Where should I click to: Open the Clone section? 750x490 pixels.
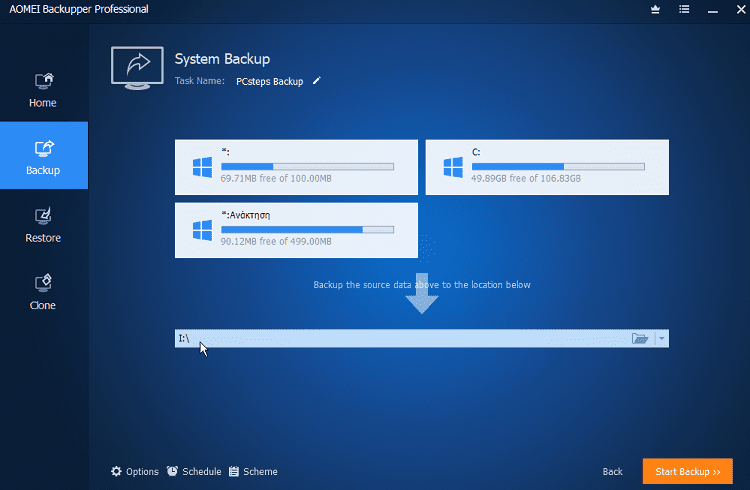pos(43,292)
